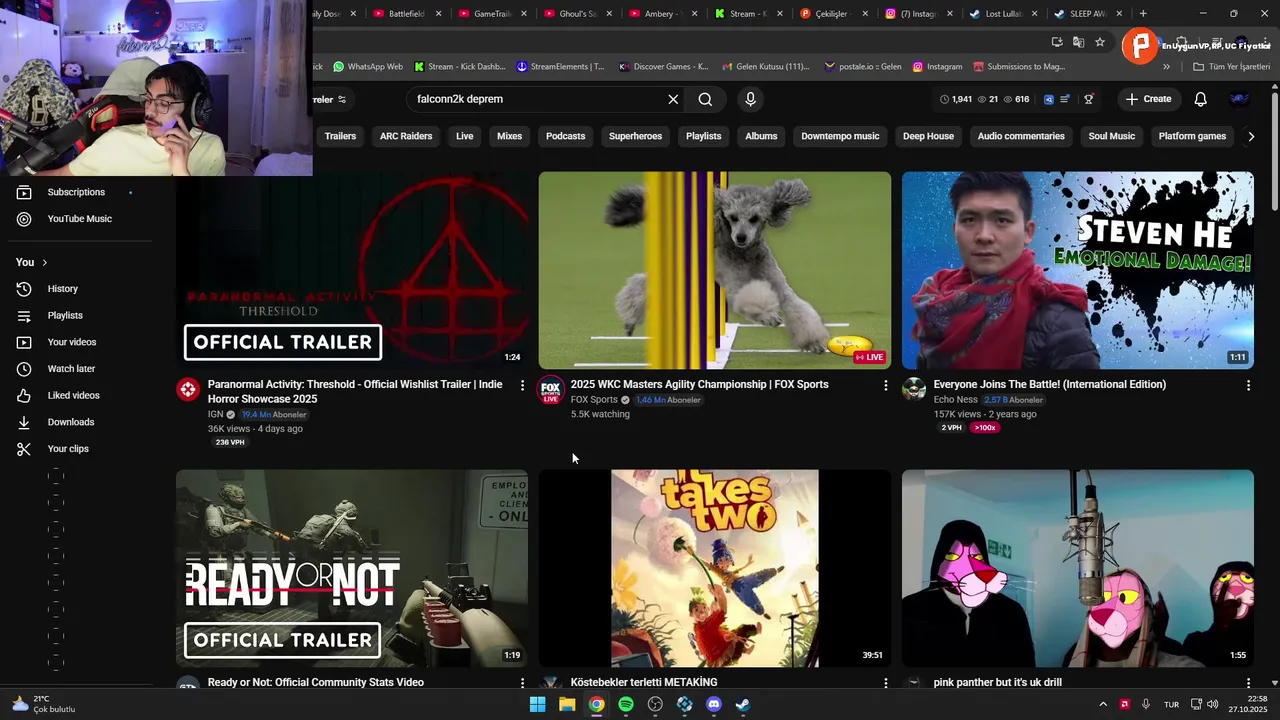Screen dimensions: 1280x720
Task: Open Everyone Joins The Battle video title
Action: click(1049, 384)
